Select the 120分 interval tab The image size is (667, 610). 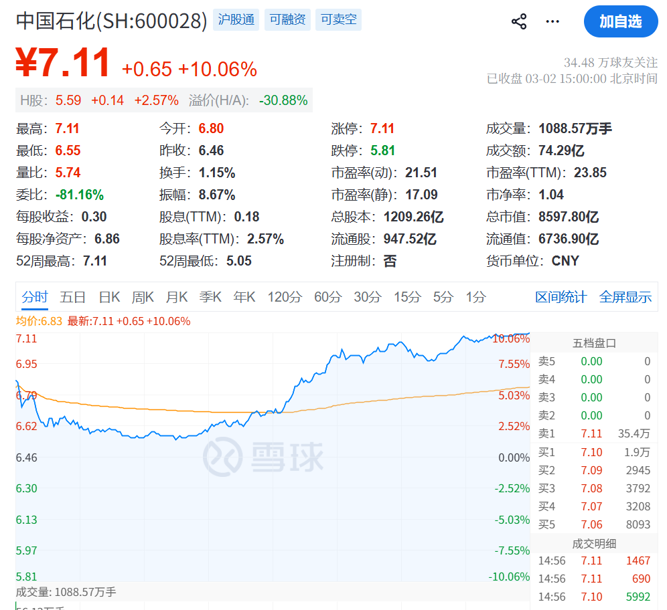pyautogui.click(x=285, y=297)
